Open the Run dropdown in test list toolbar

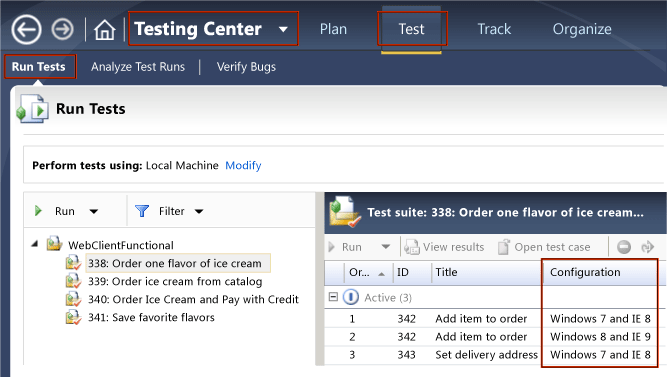[385, 247]
